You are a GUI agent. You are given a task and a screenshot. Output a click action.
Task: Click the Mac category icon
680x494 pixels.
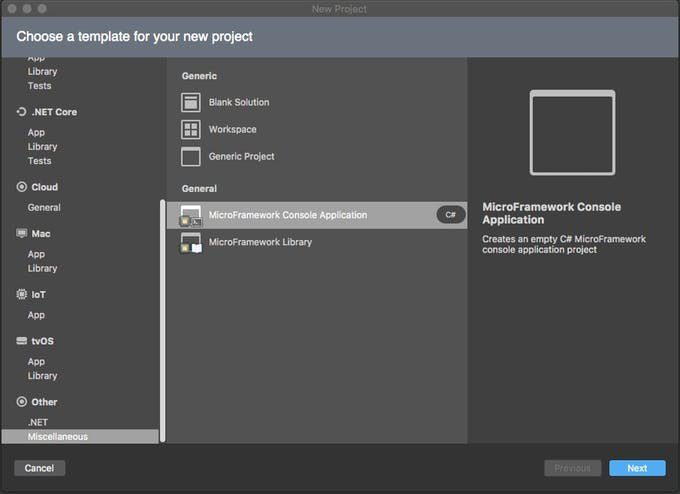pyautogui.click(x=21, y=233)
